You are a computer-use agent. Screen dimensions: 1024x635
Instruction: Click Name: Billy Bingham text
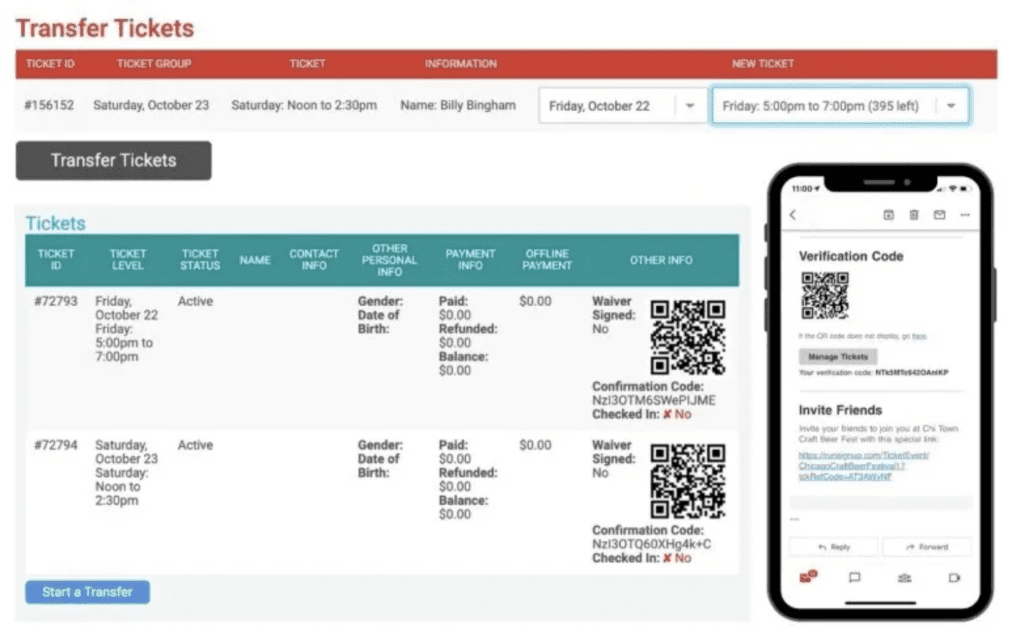click(458, 105)
